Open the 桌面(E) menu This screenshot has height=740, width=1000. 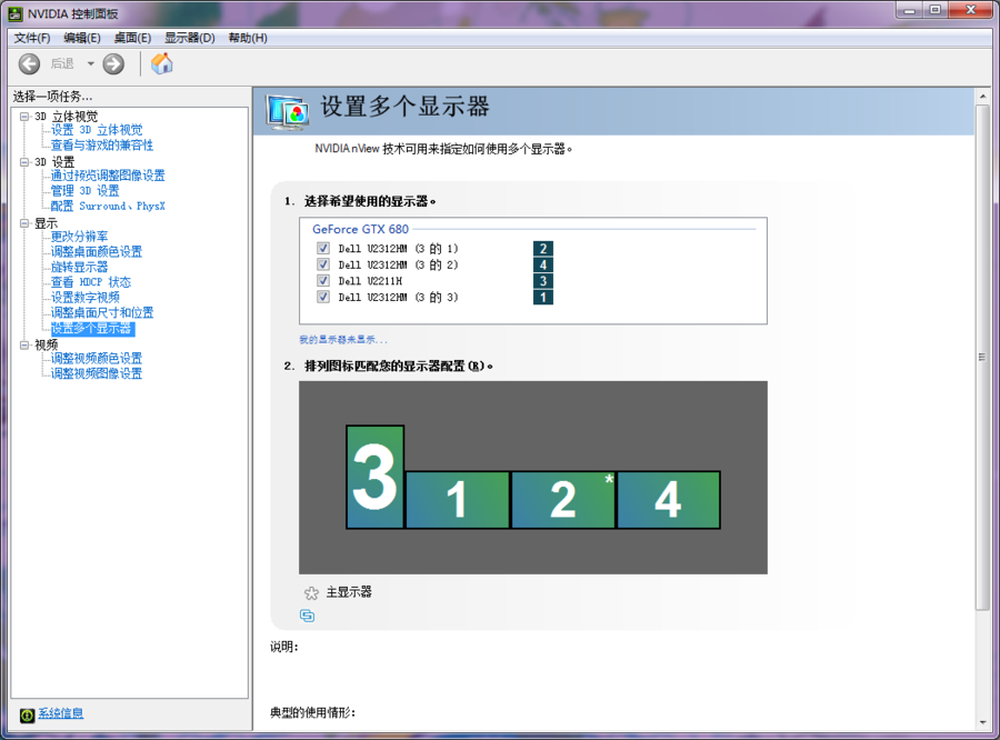click(x=133, y=38)
